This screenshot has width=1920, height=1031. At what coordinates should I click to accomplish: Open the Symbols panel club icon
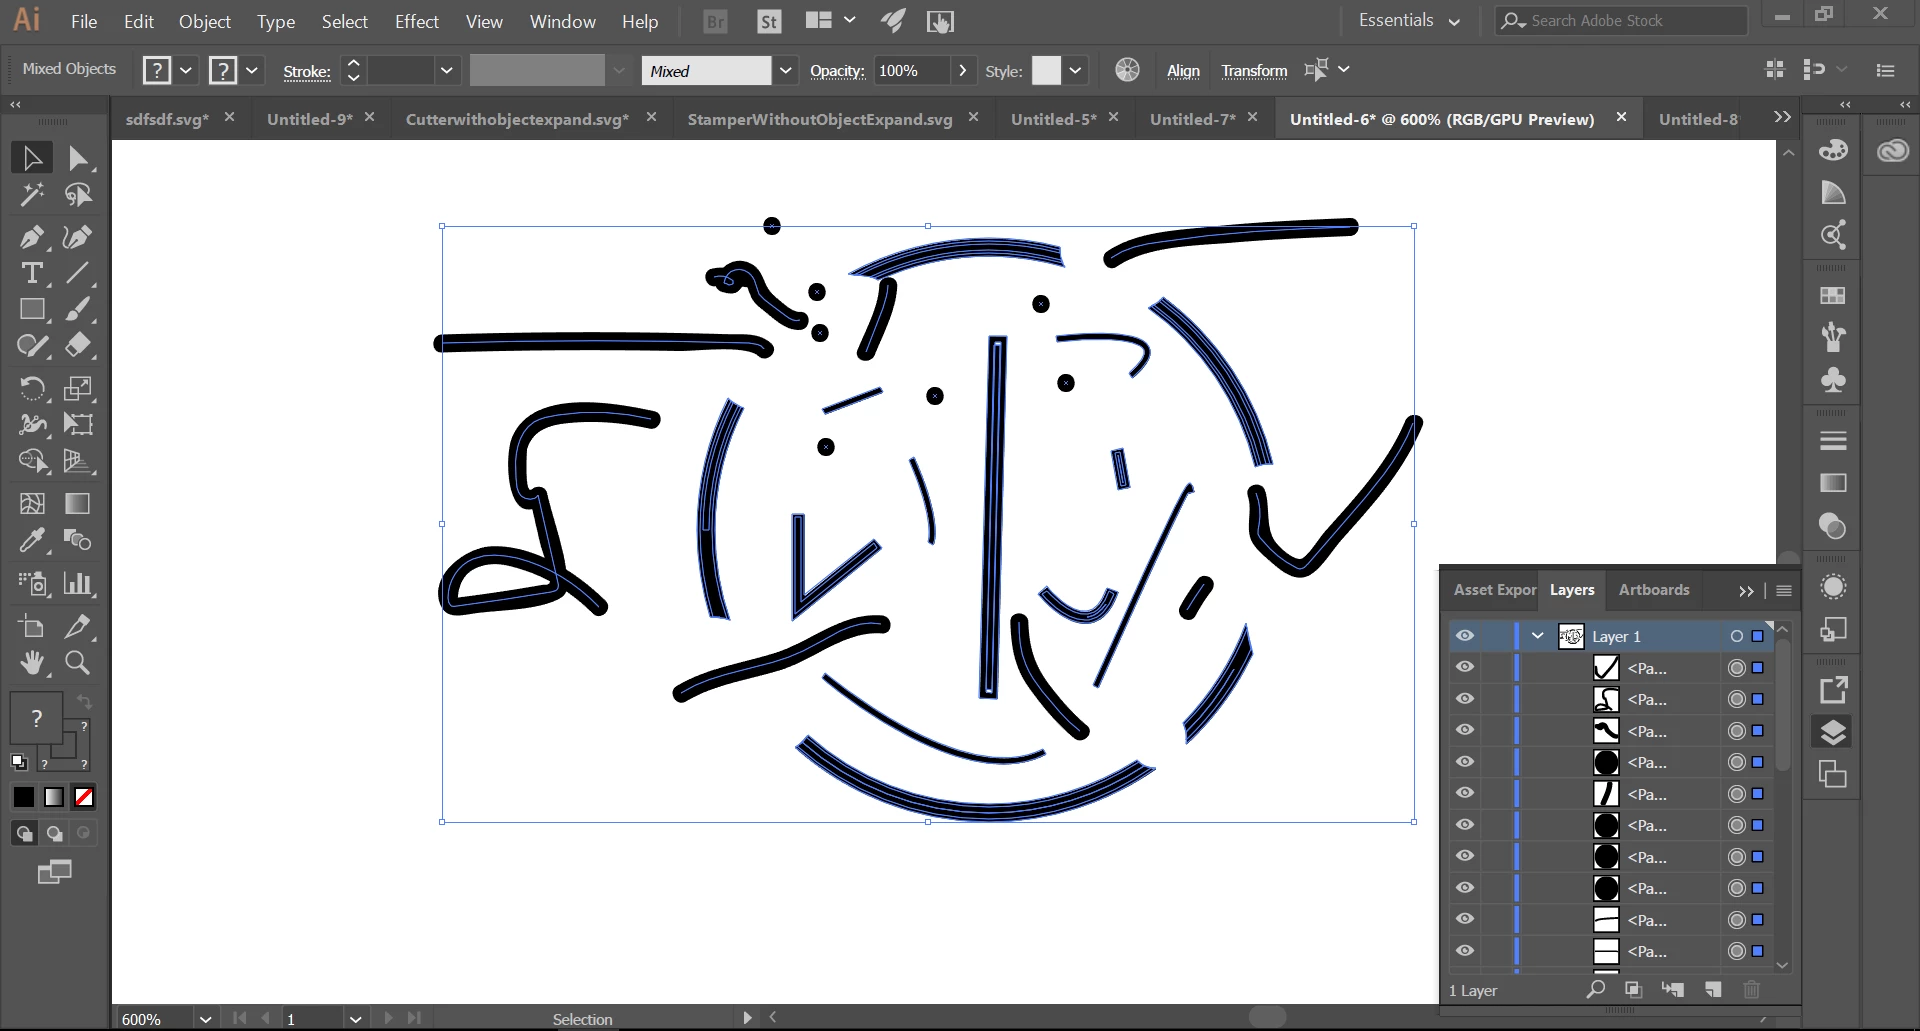coord(1833,380)
